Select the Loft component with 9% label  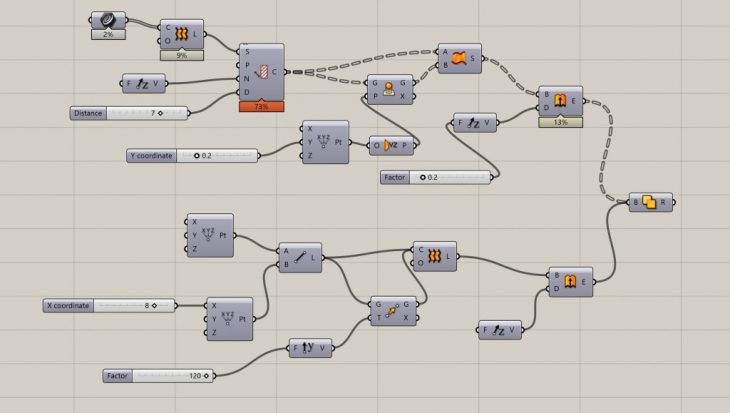pyautogui.click(x=182, y=34)
